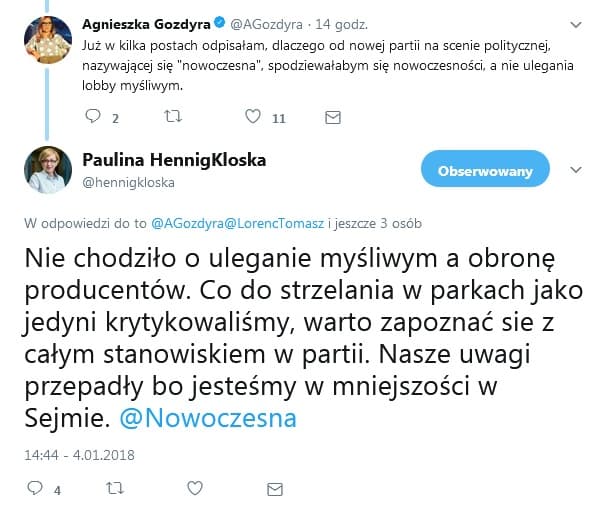Open dropdown arrow on Gozdyra's tweet

[x=576, y=25]
